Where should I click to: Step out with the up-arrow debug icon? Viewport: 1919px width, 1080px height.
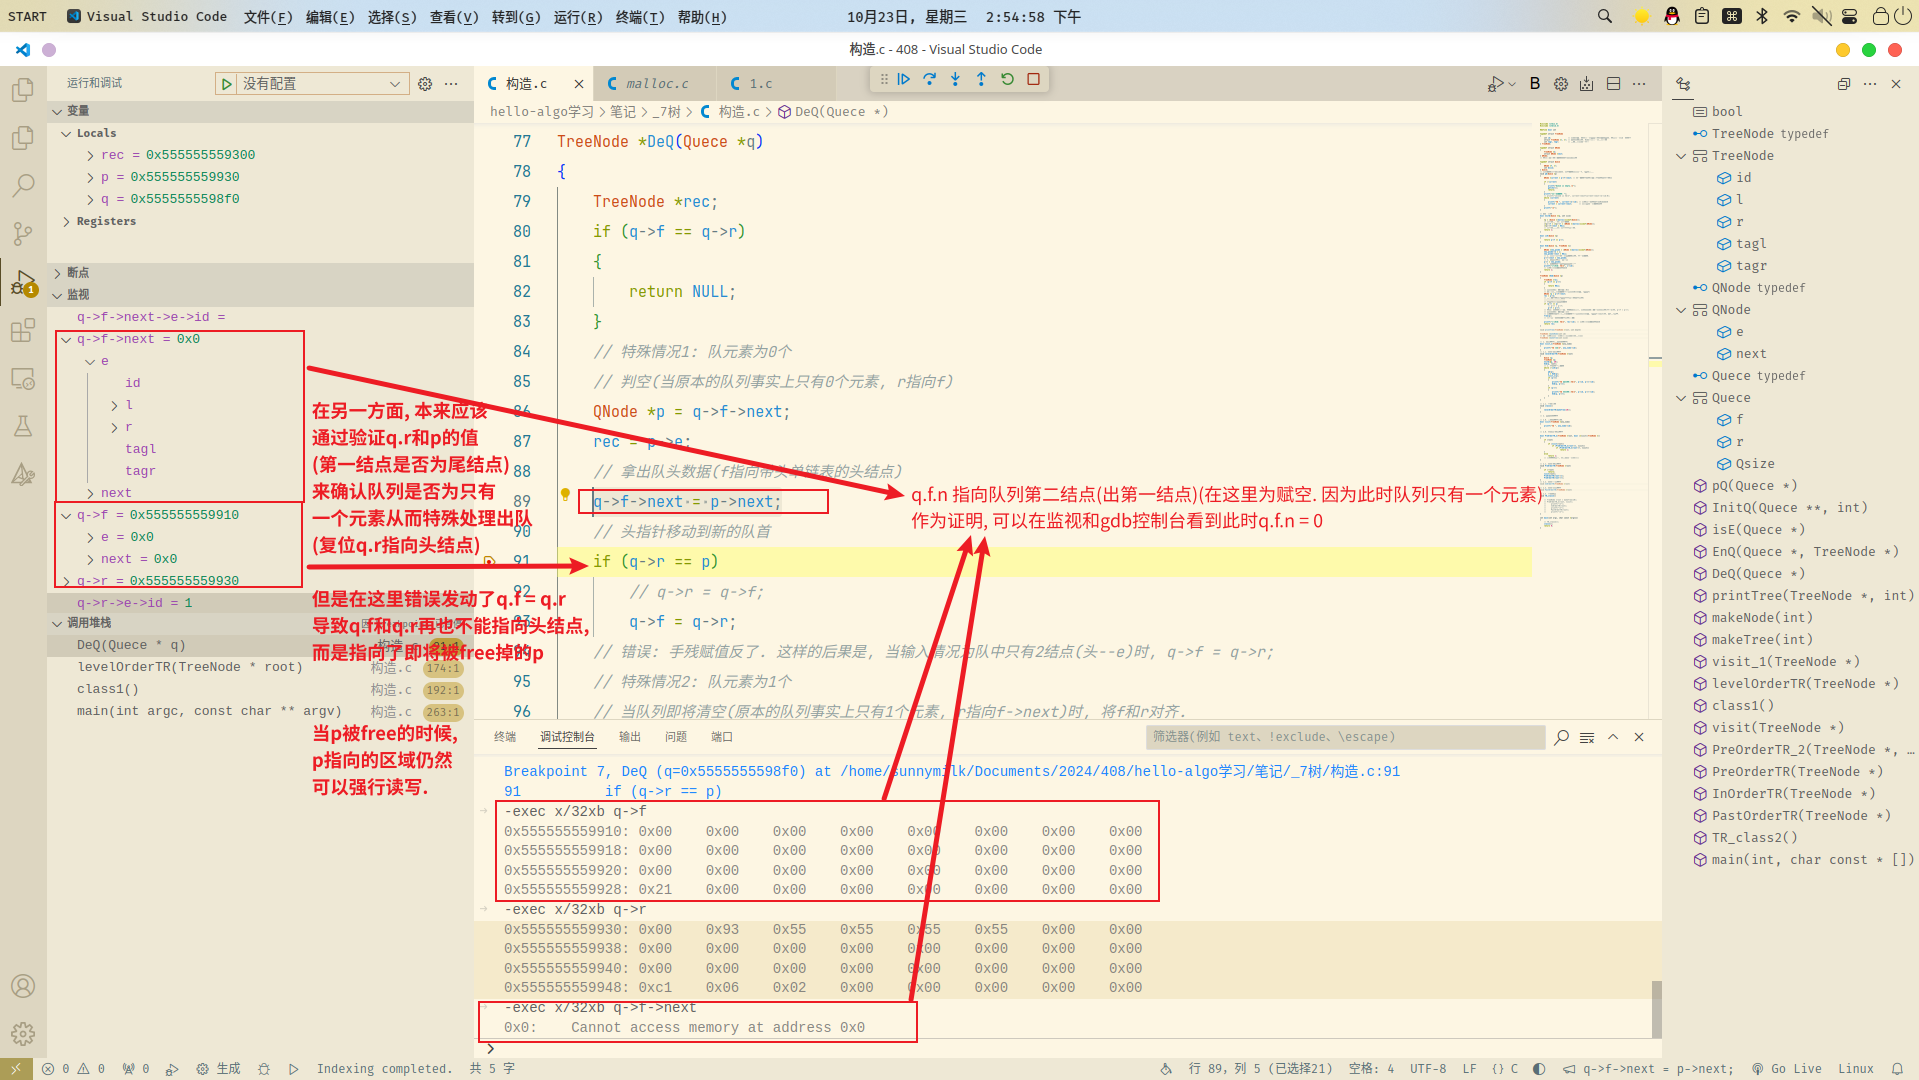pyautogui.click(x=982, y=80)
